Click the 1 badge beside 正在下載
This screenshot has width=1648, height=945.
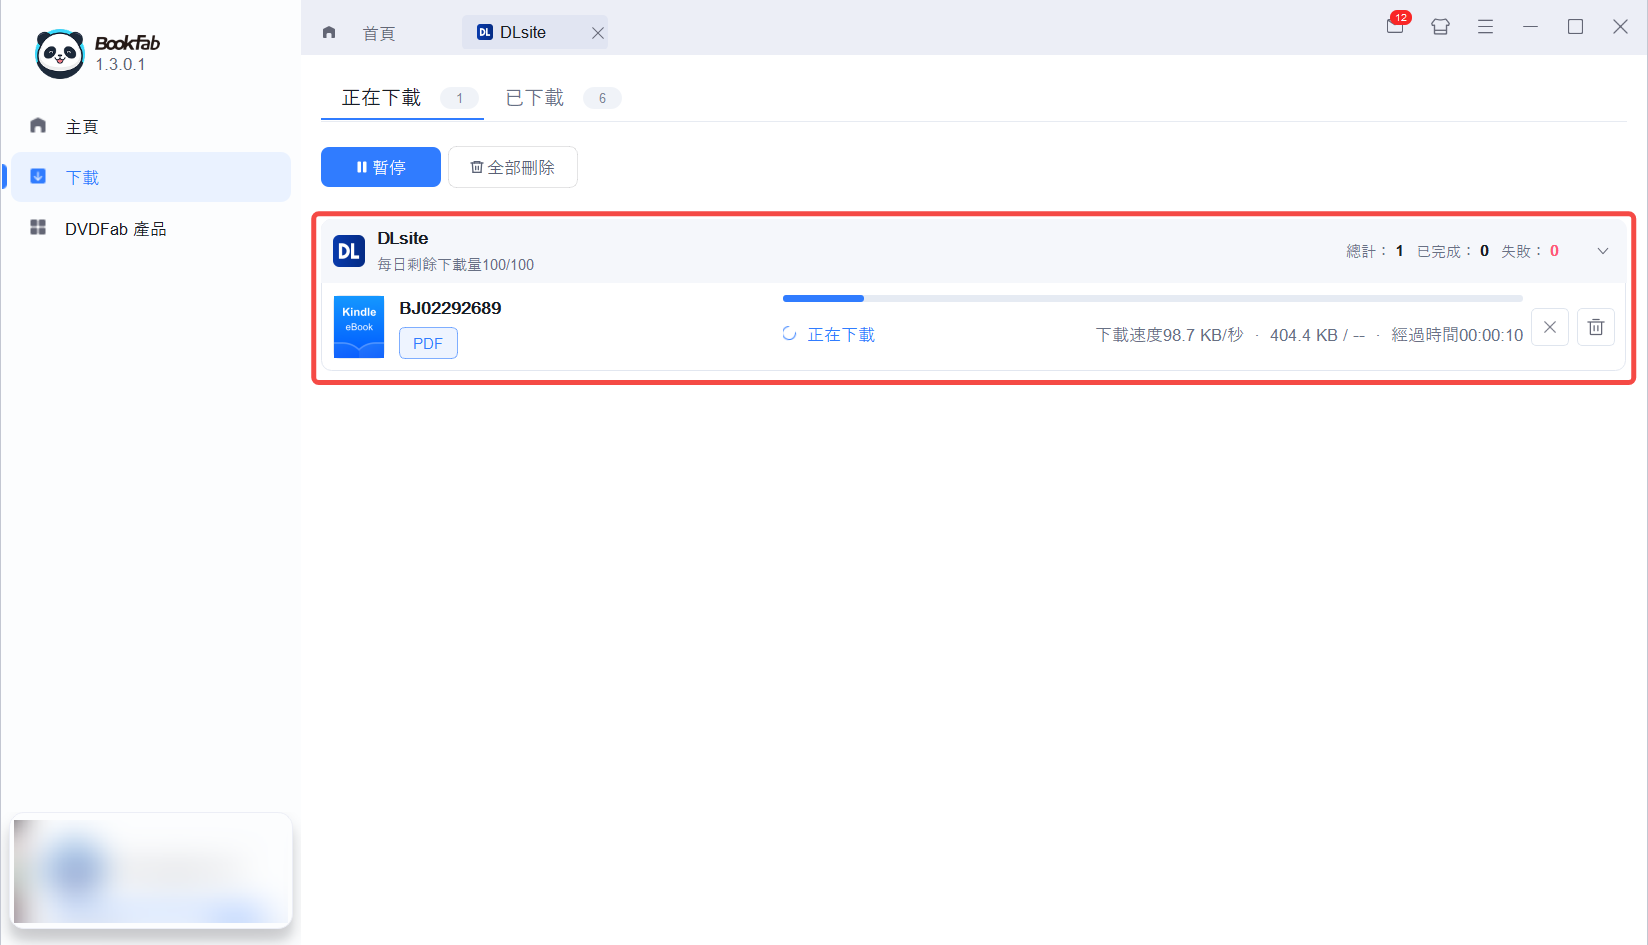[460, 98]
